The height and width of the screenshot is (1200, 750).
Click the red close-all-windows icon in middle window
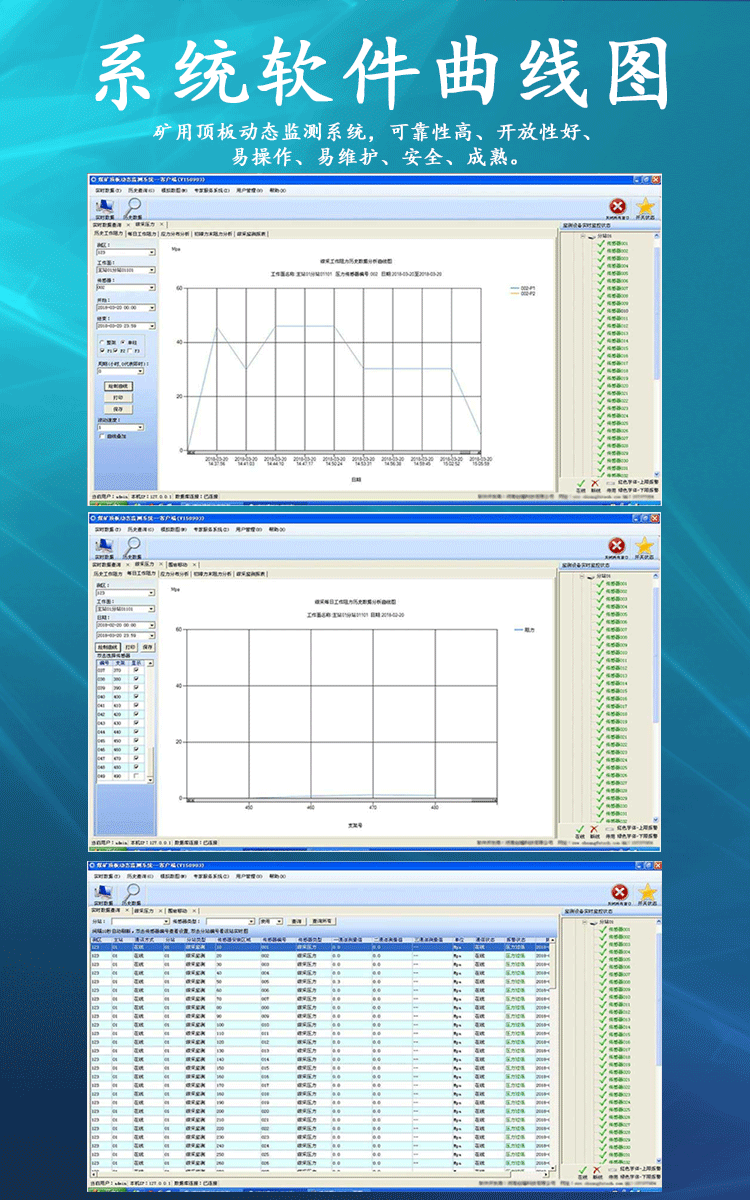617,545
